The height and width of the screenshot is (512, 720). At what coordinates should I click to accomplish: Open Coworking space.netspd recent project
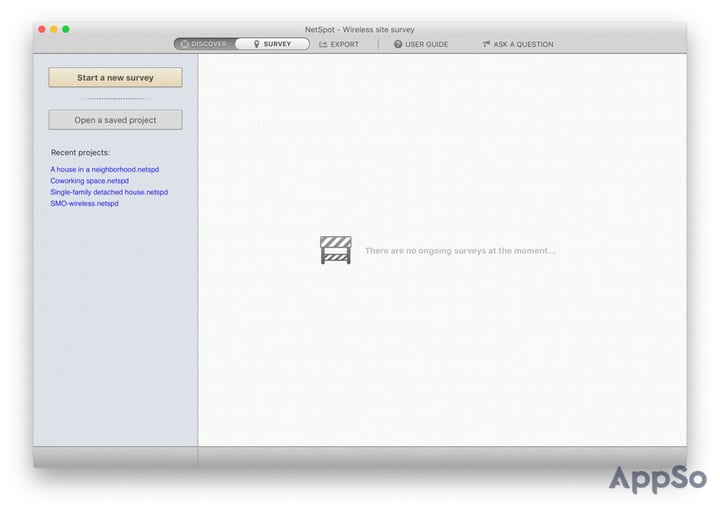coord(90,181)
